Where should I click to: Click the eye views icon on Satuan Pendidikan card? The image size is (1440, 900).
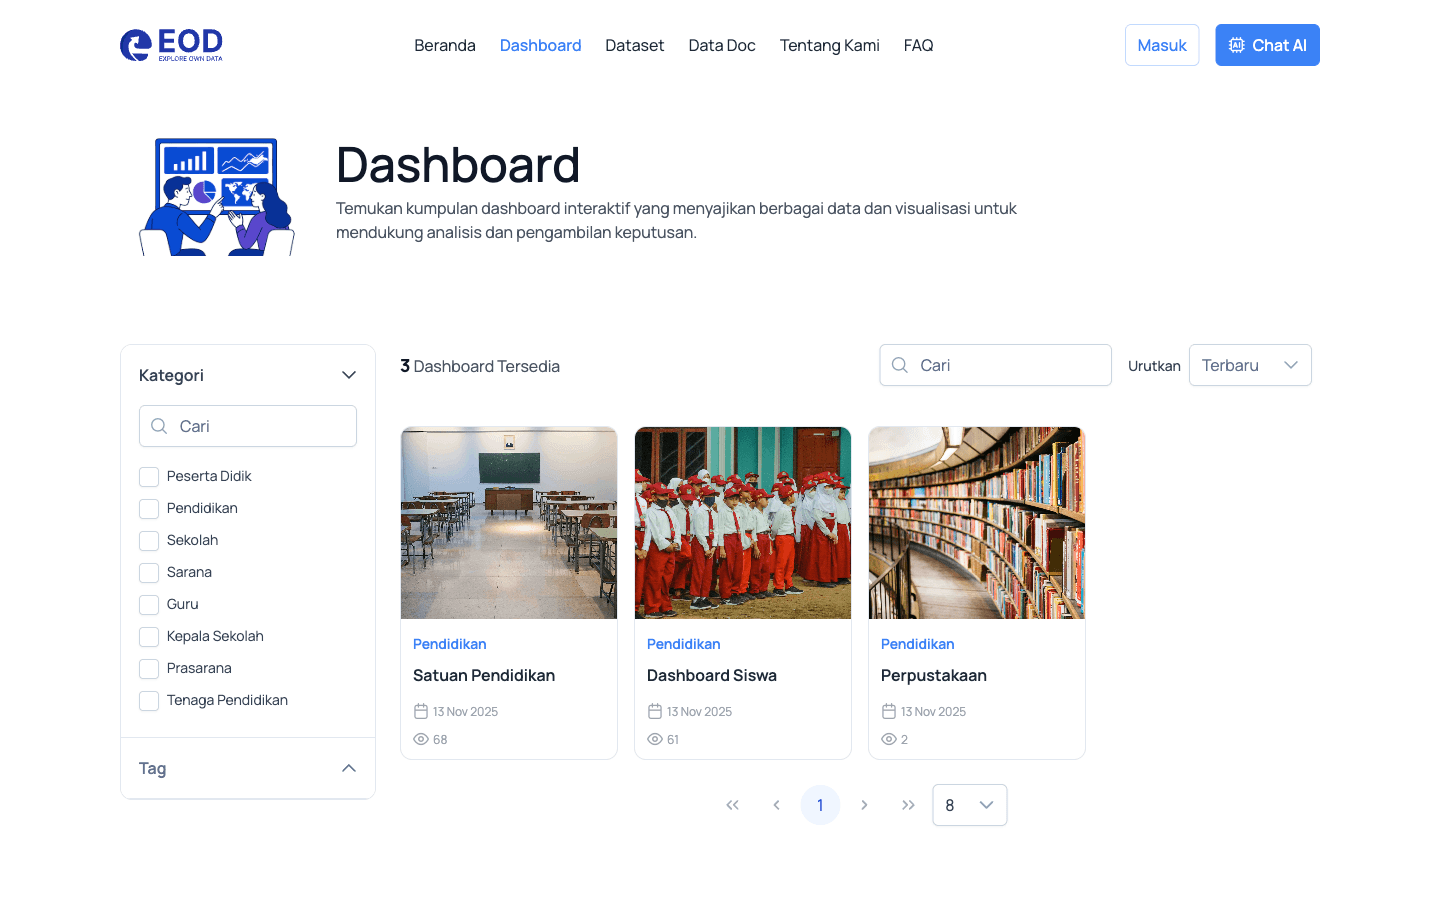(x=421, y=739)
